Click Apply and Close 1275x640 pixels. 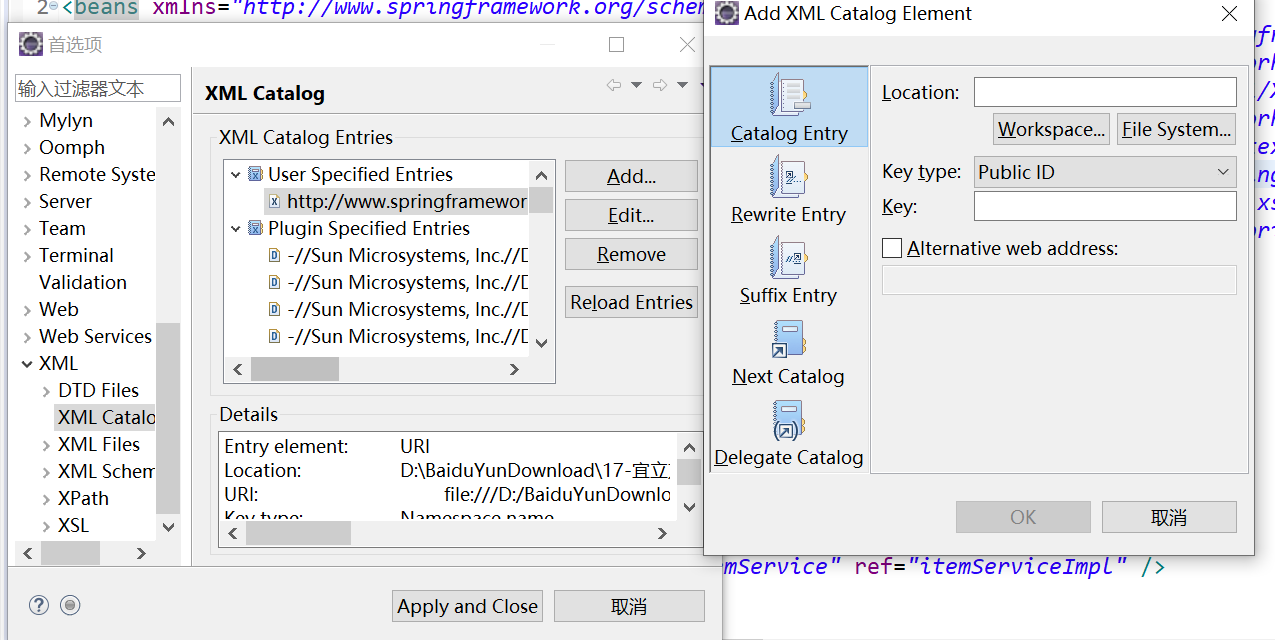(467, 606)
